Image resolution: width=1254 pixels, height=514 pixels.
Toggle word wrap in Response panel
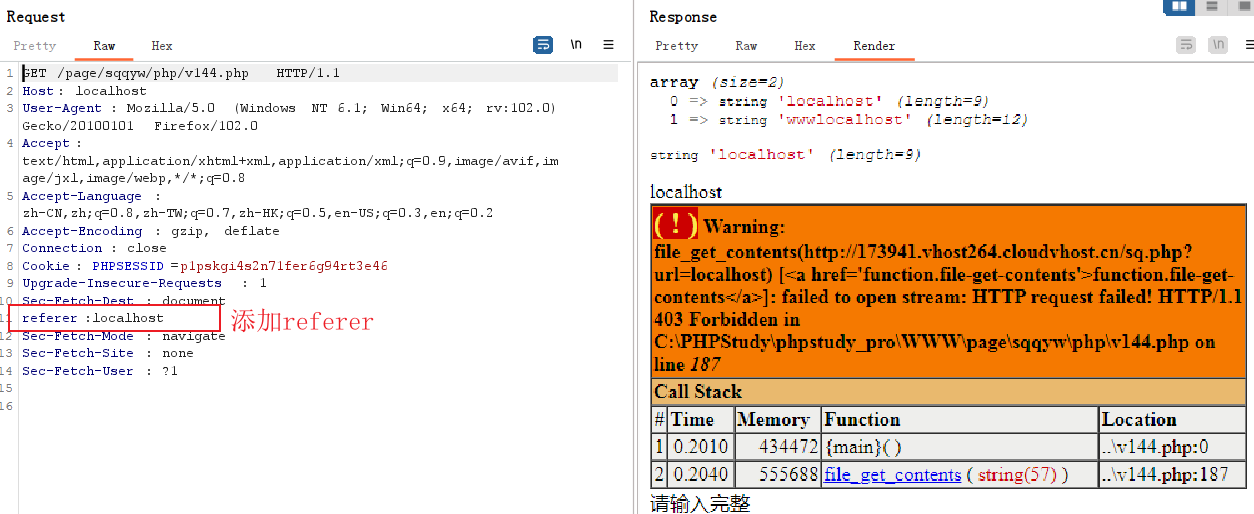coord(1186,45)
